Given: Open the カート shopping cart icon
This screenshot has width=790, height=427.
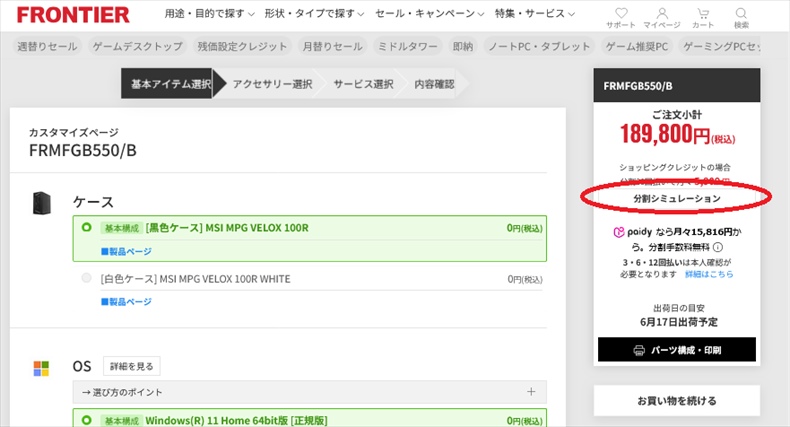Looking at the screenshot, I should tap(703, 13).
